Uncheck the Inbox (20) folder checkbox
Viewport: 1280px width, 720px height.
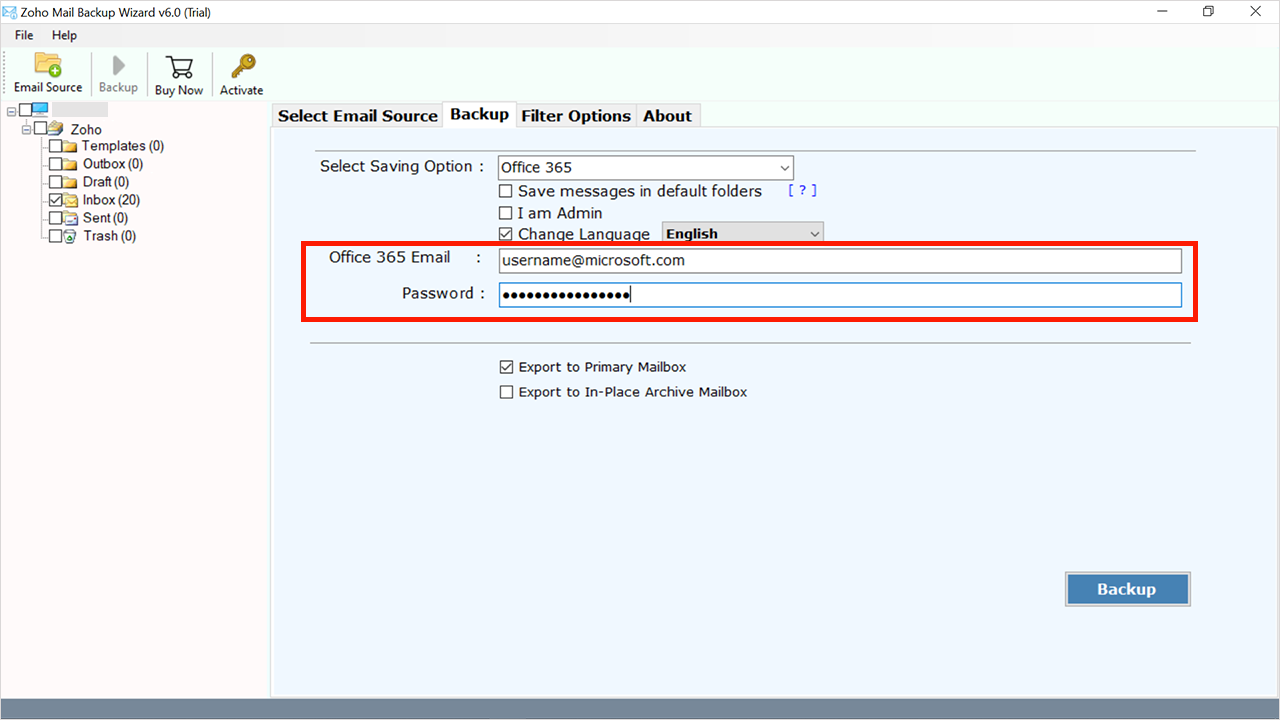[55, 200]
